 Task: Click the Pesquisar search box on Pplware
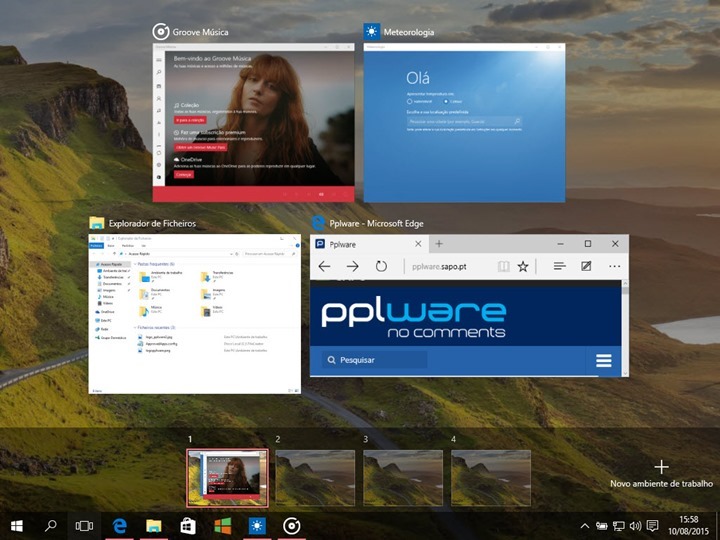click(375, 360)
